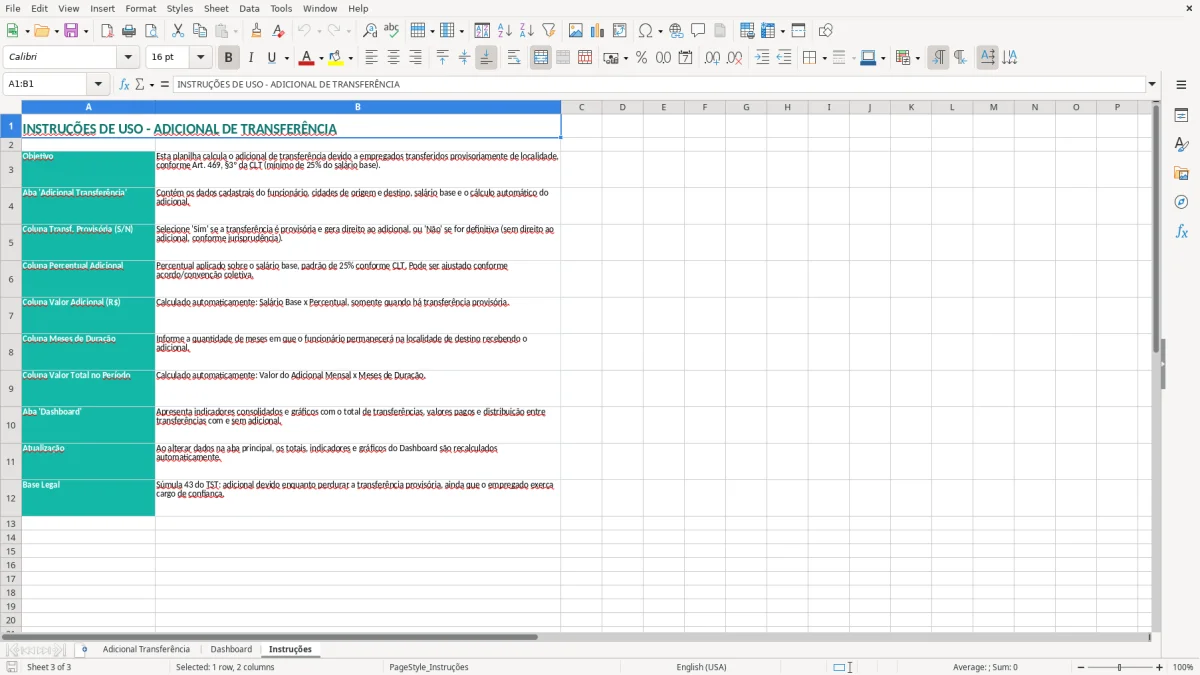1200x675 pixels.
Task: Click the Insert Hyperlink icon
Action: pyautogui.click(x=676, y=31)
